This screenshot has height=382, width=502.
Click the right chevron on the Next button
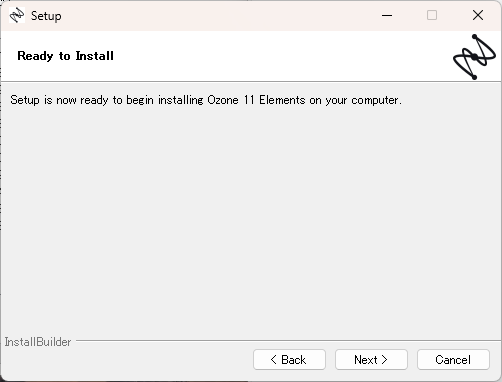point(384,360)
